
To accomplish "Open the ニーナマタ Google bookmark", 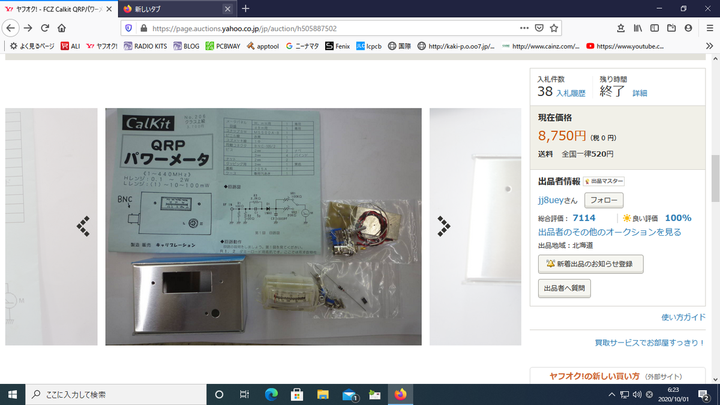I will [x=302, y=46].
